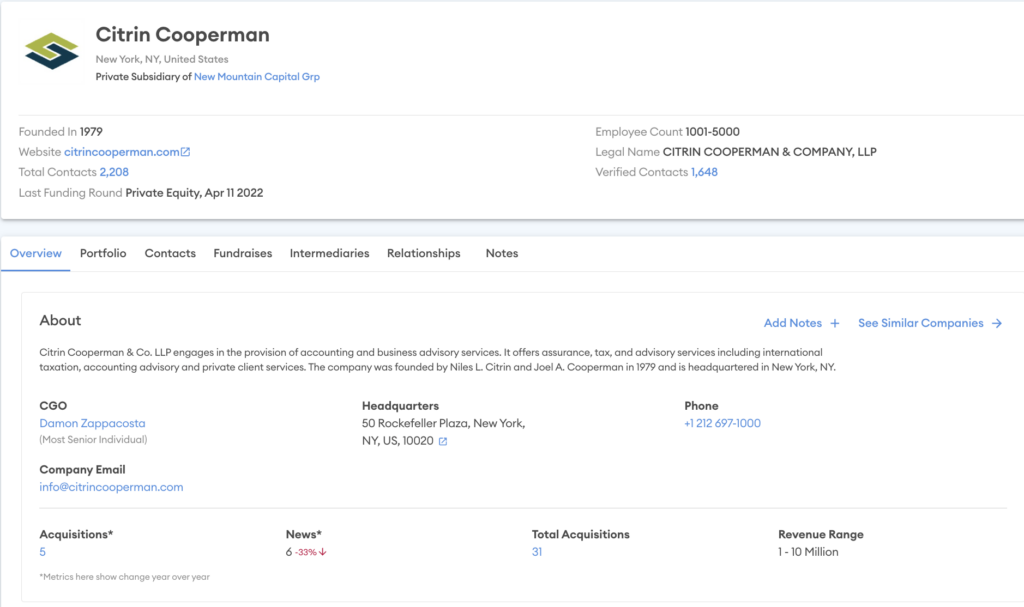
Task: Open Damon Zappacosta's profile link
Action: pos(92,423)
